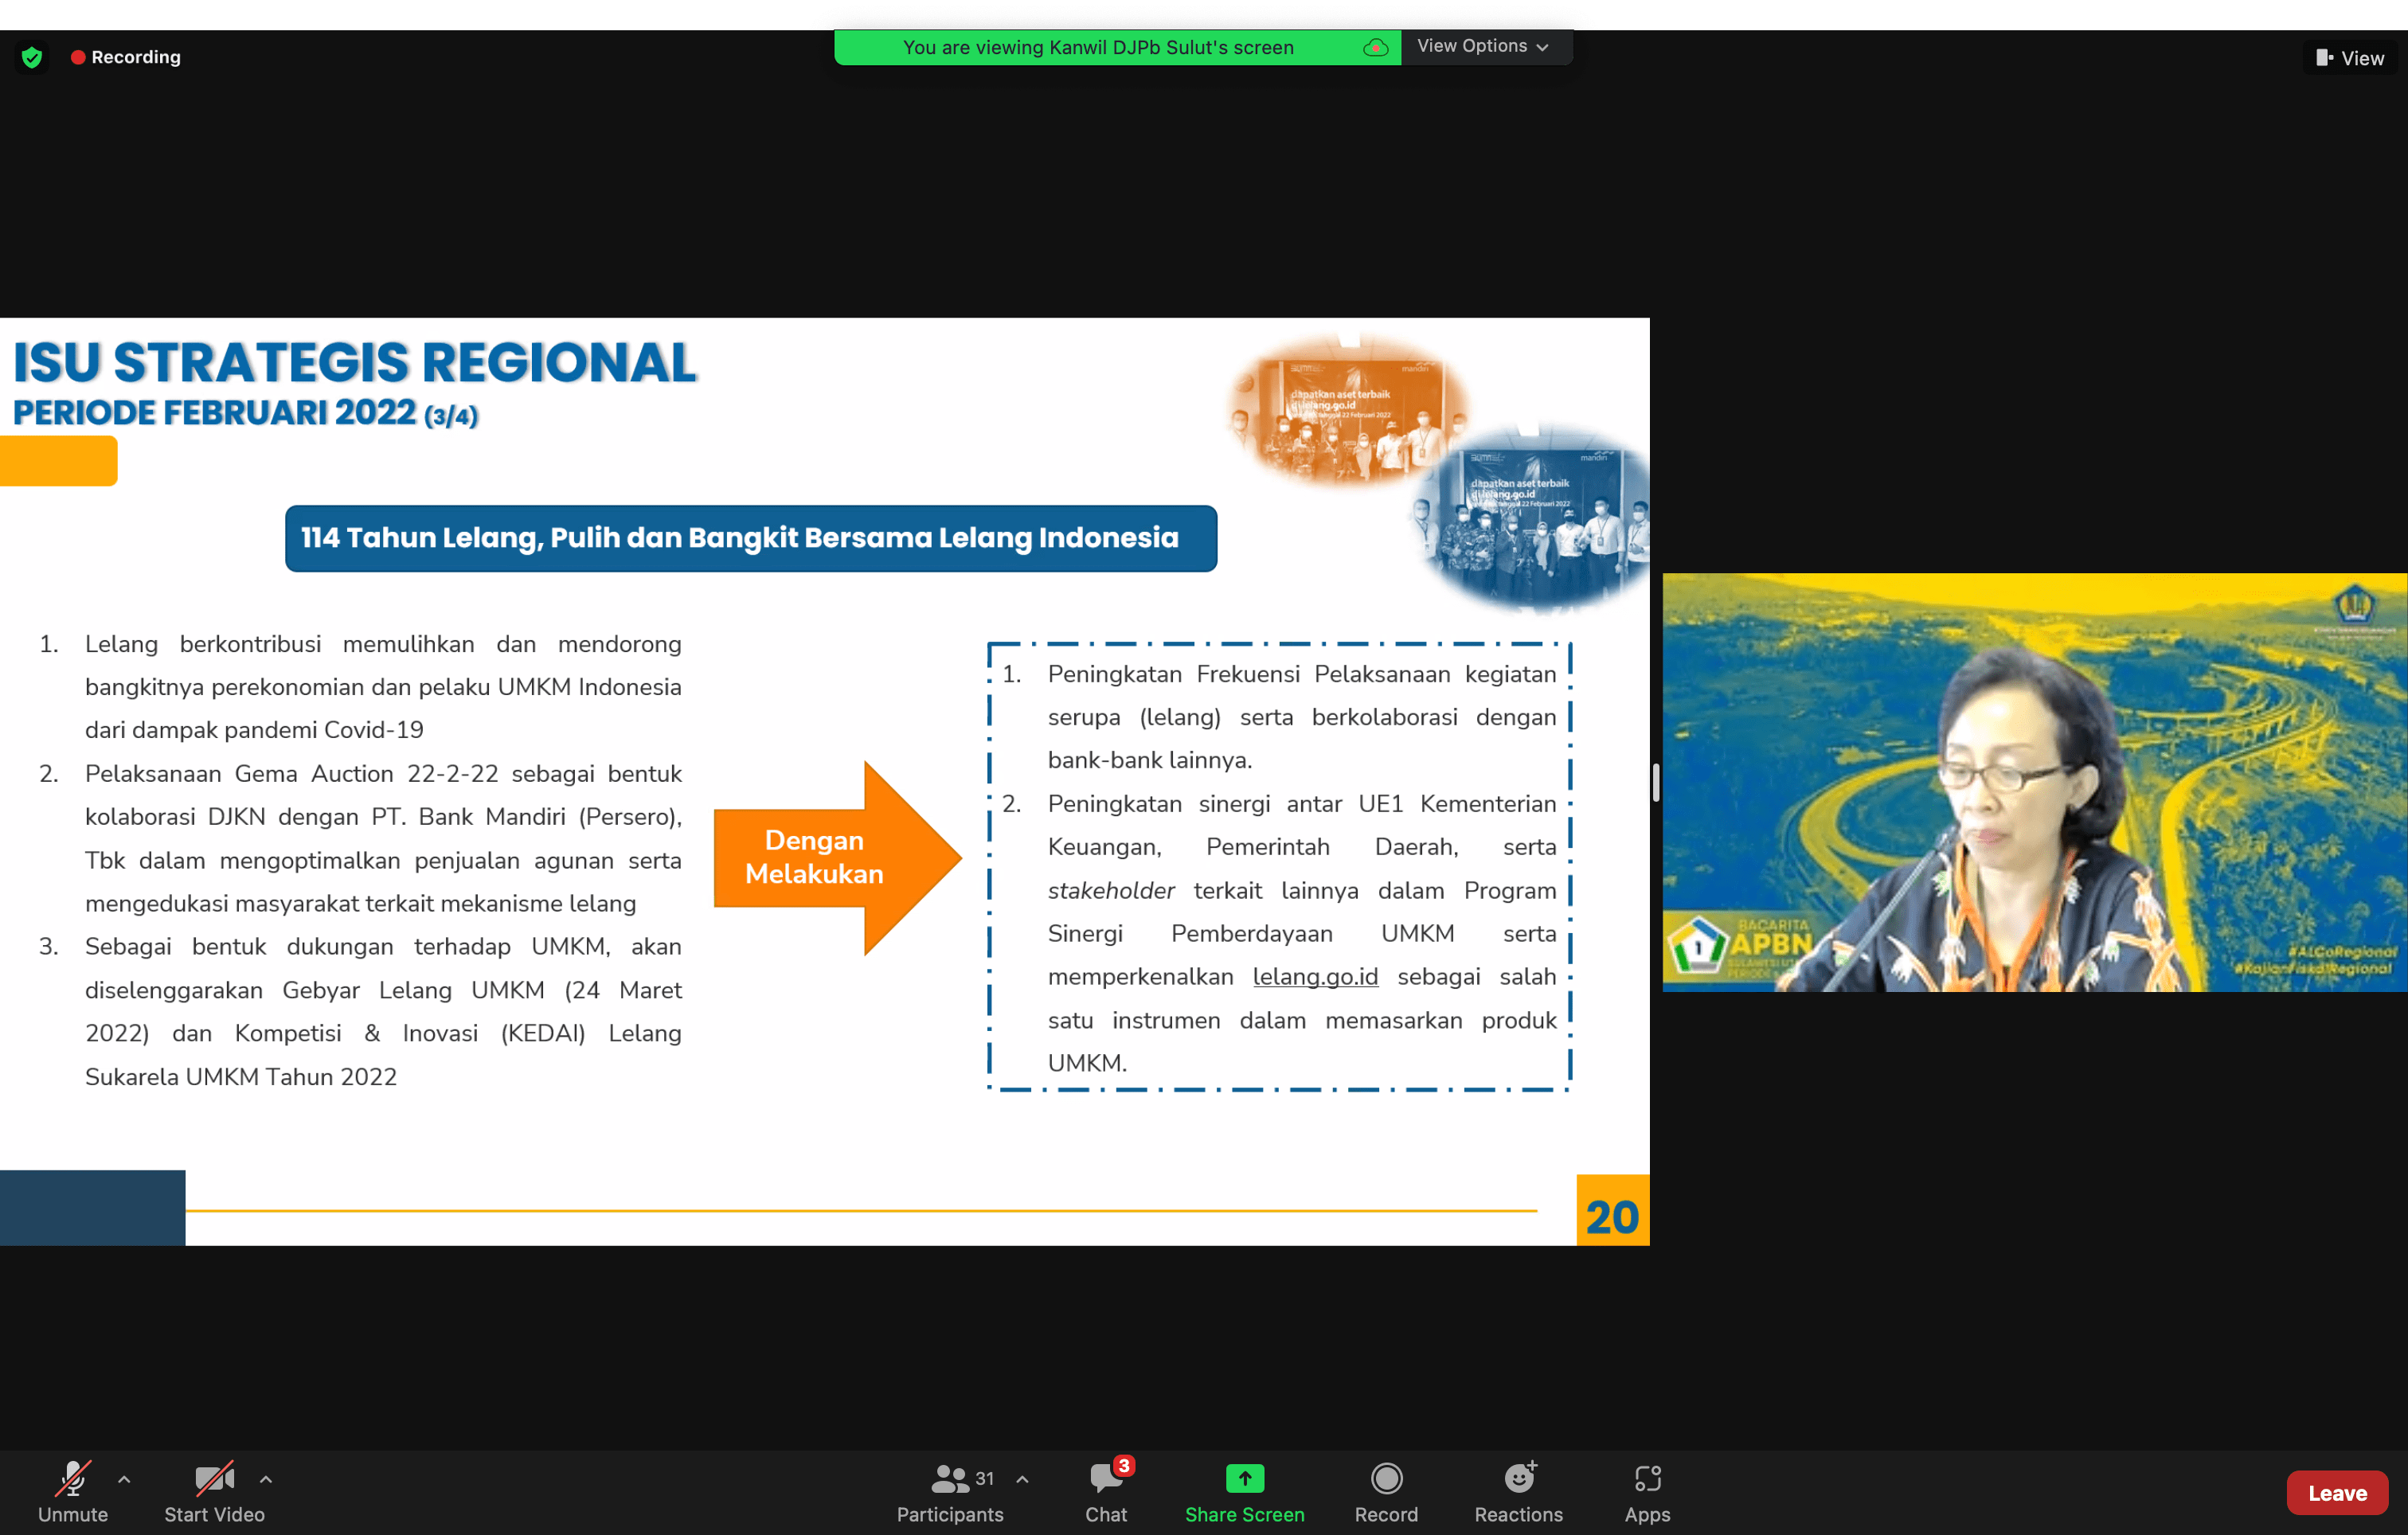The height and width of the screenshot is (1535, 2408).
Task: Open the View layout menu
Action: coord(2350,58)
